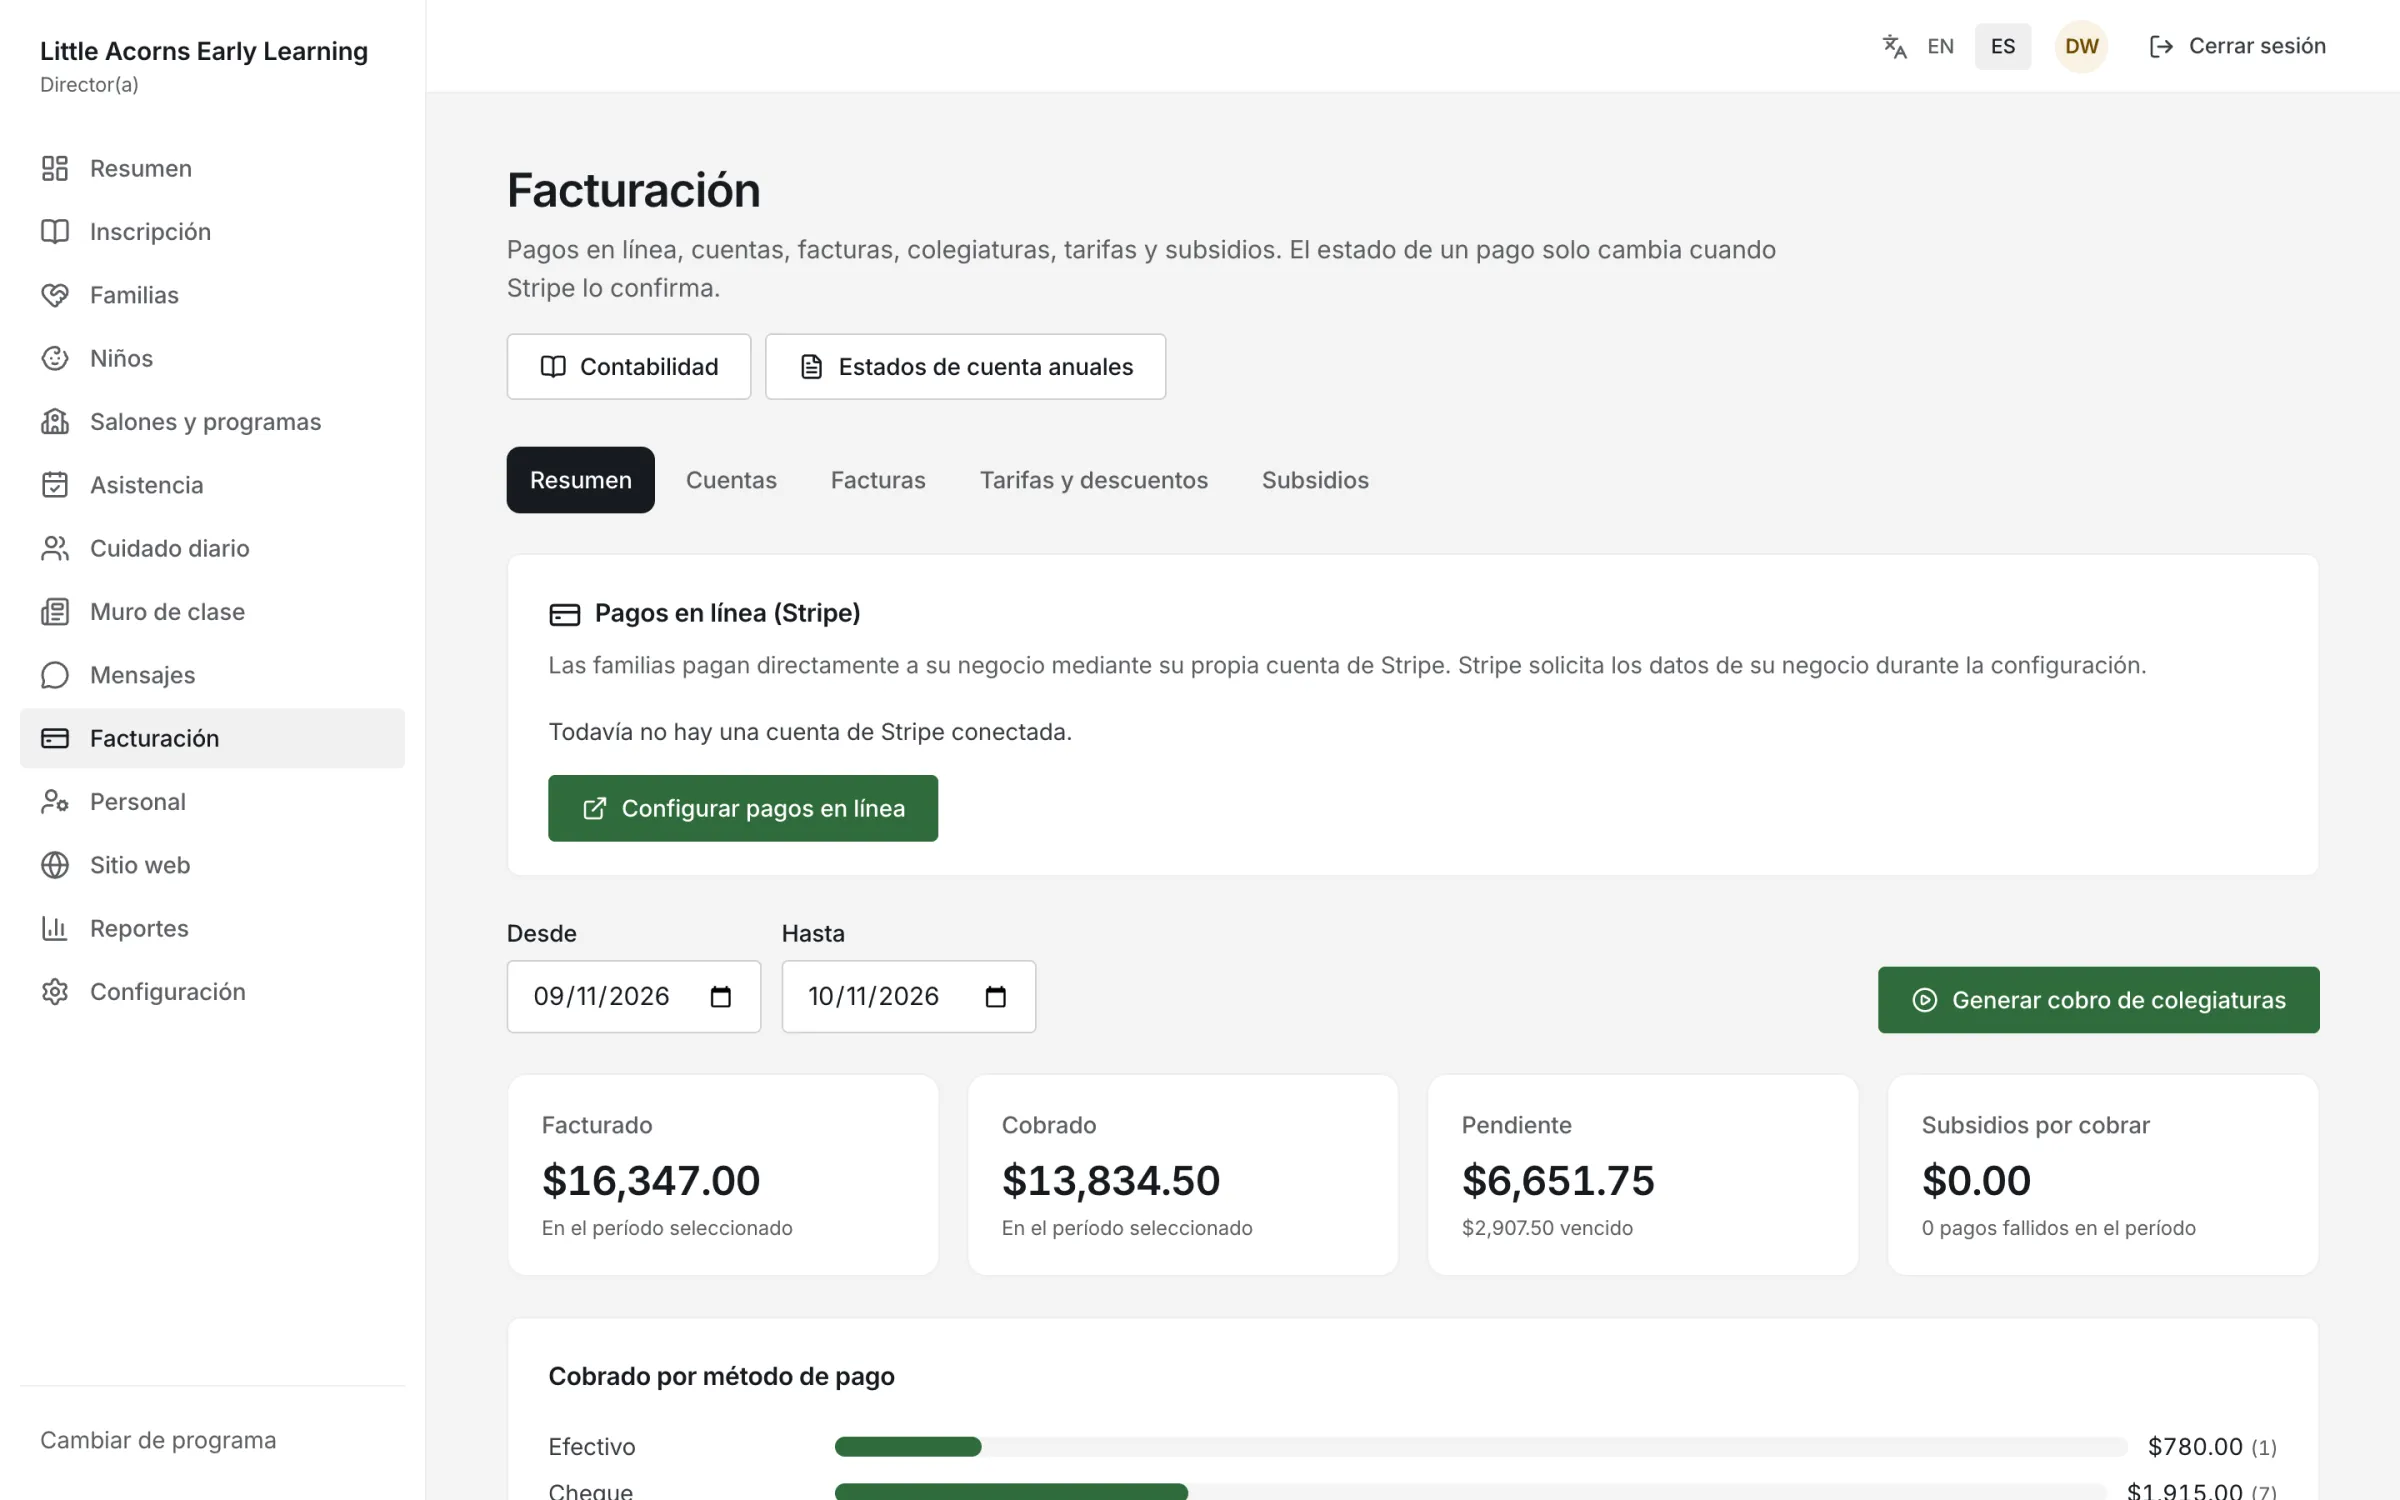Image resolution: width=2400 pixels, height=1500 pixels.
Task: Select the ES language option
Action: pyautogui.click(x=2002, y=46)
